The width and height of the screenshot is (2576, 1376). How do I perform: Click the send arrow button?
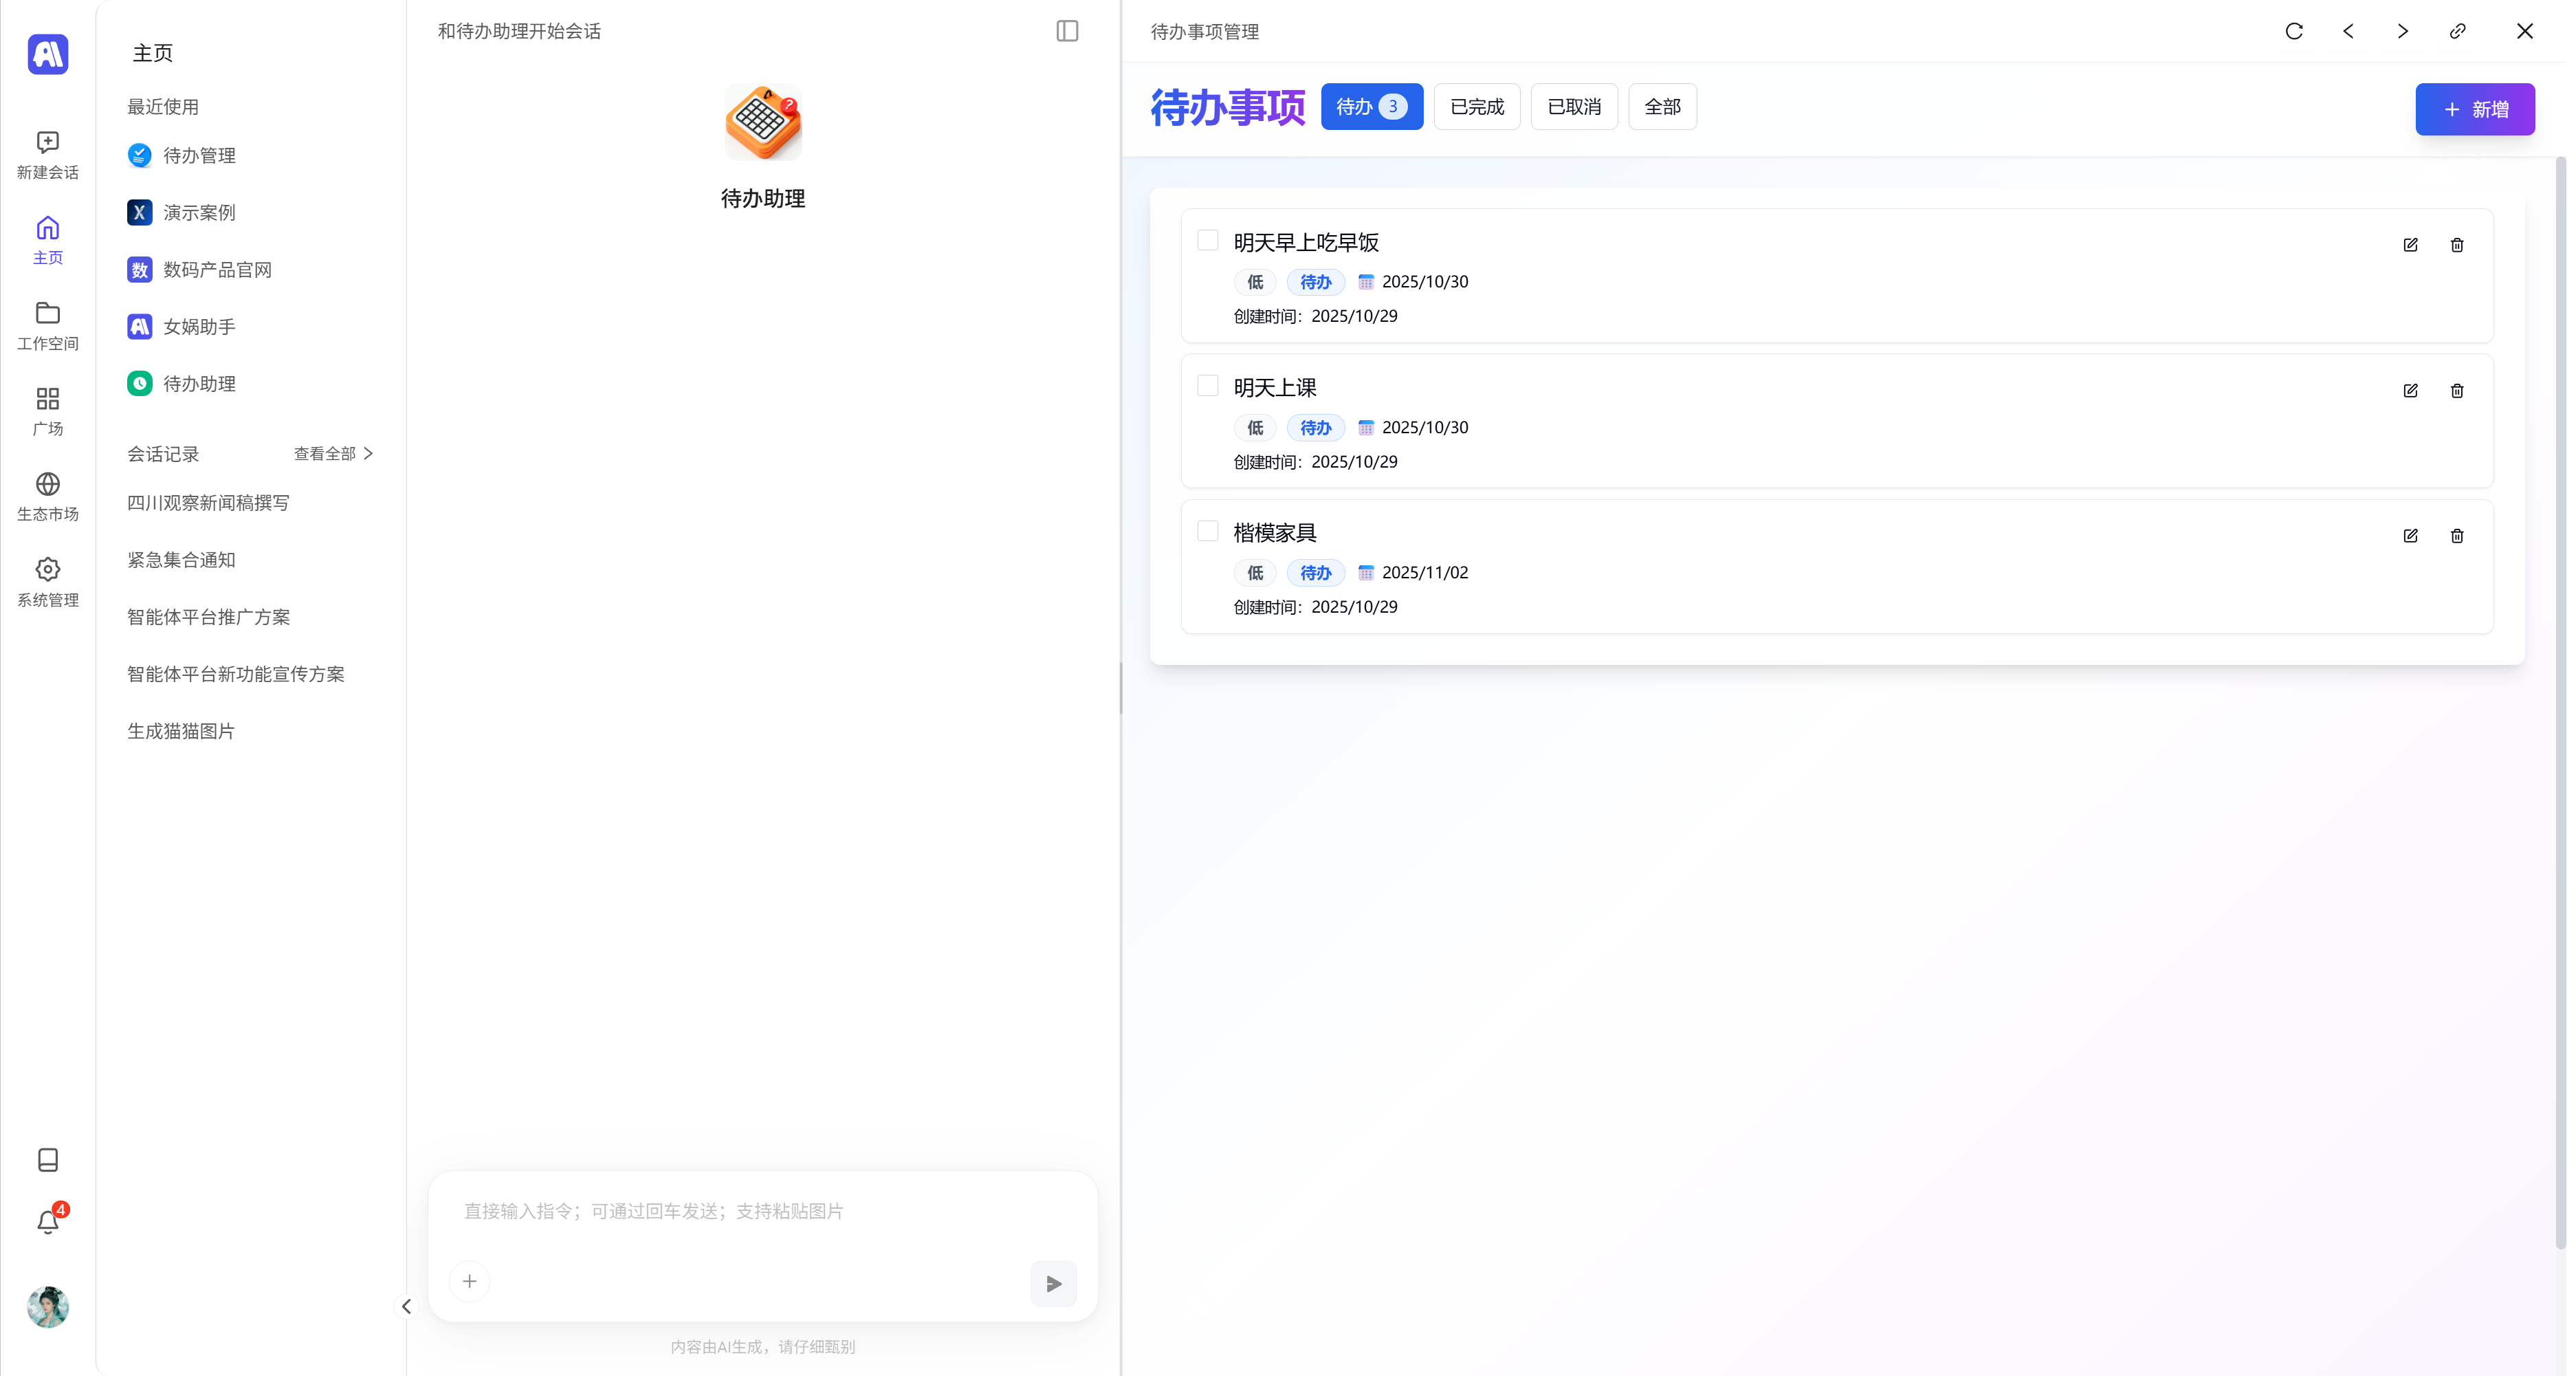click(x=1053, y=1283)
